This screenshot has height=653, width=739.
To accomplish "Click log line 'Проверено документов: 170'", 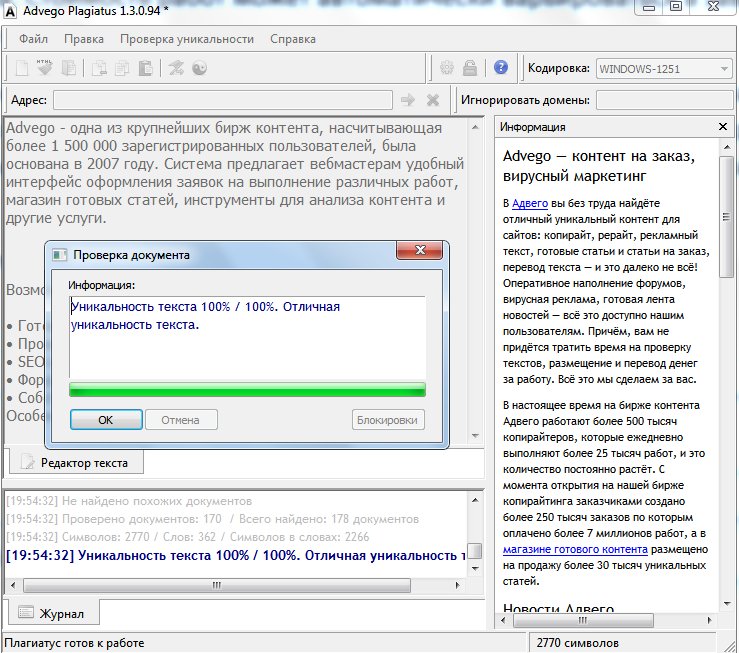I will [212, 519].
